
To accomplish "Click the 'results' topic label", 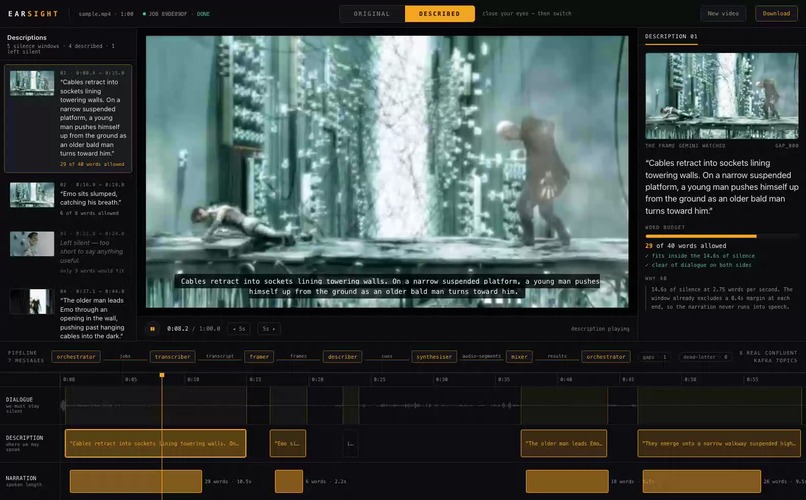I will 557,356.
